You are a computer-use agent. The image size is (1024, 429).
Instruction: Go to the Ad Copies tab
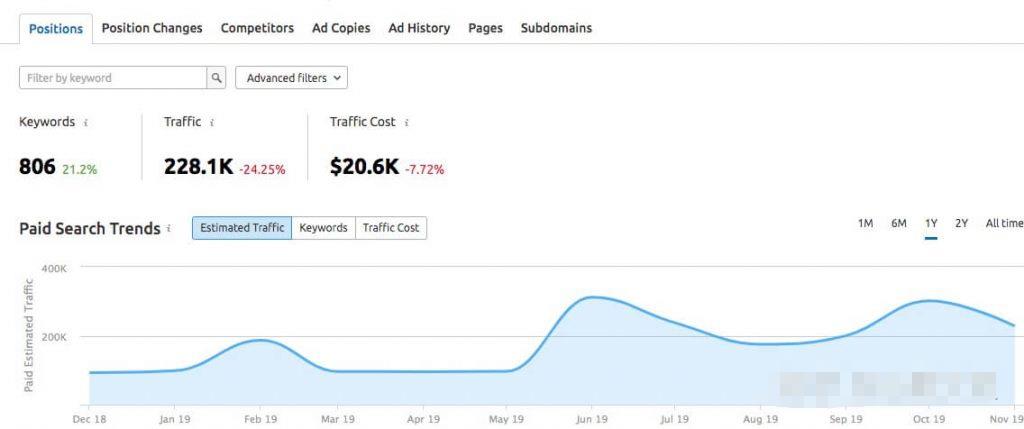click(341, 28)
